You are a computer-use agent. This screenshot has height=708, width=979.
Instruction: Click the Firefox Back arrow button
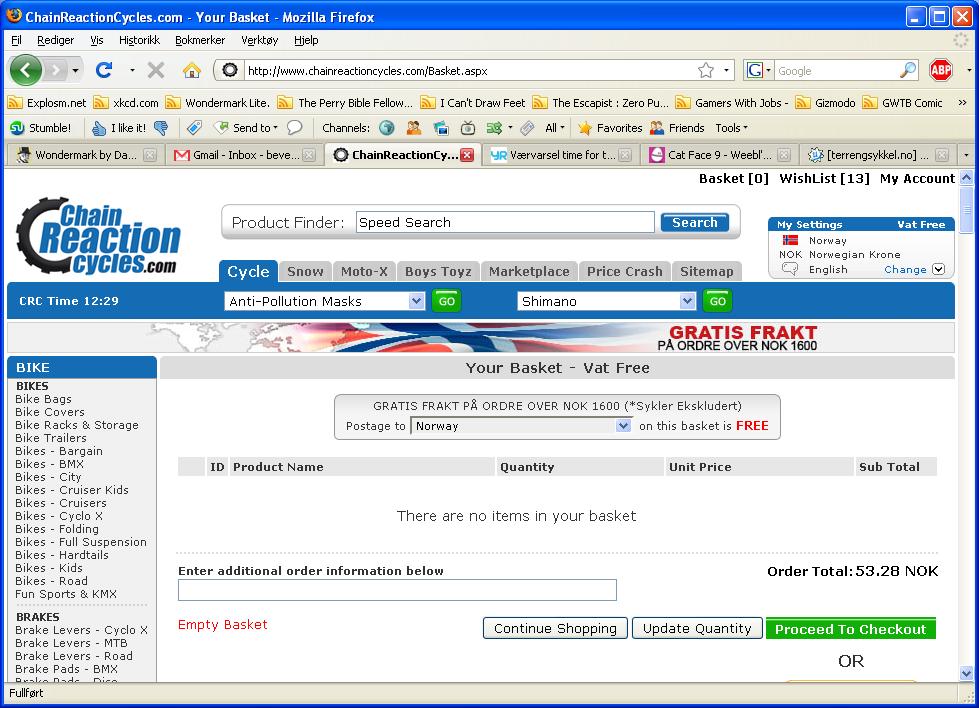click(x=26, y=70)
